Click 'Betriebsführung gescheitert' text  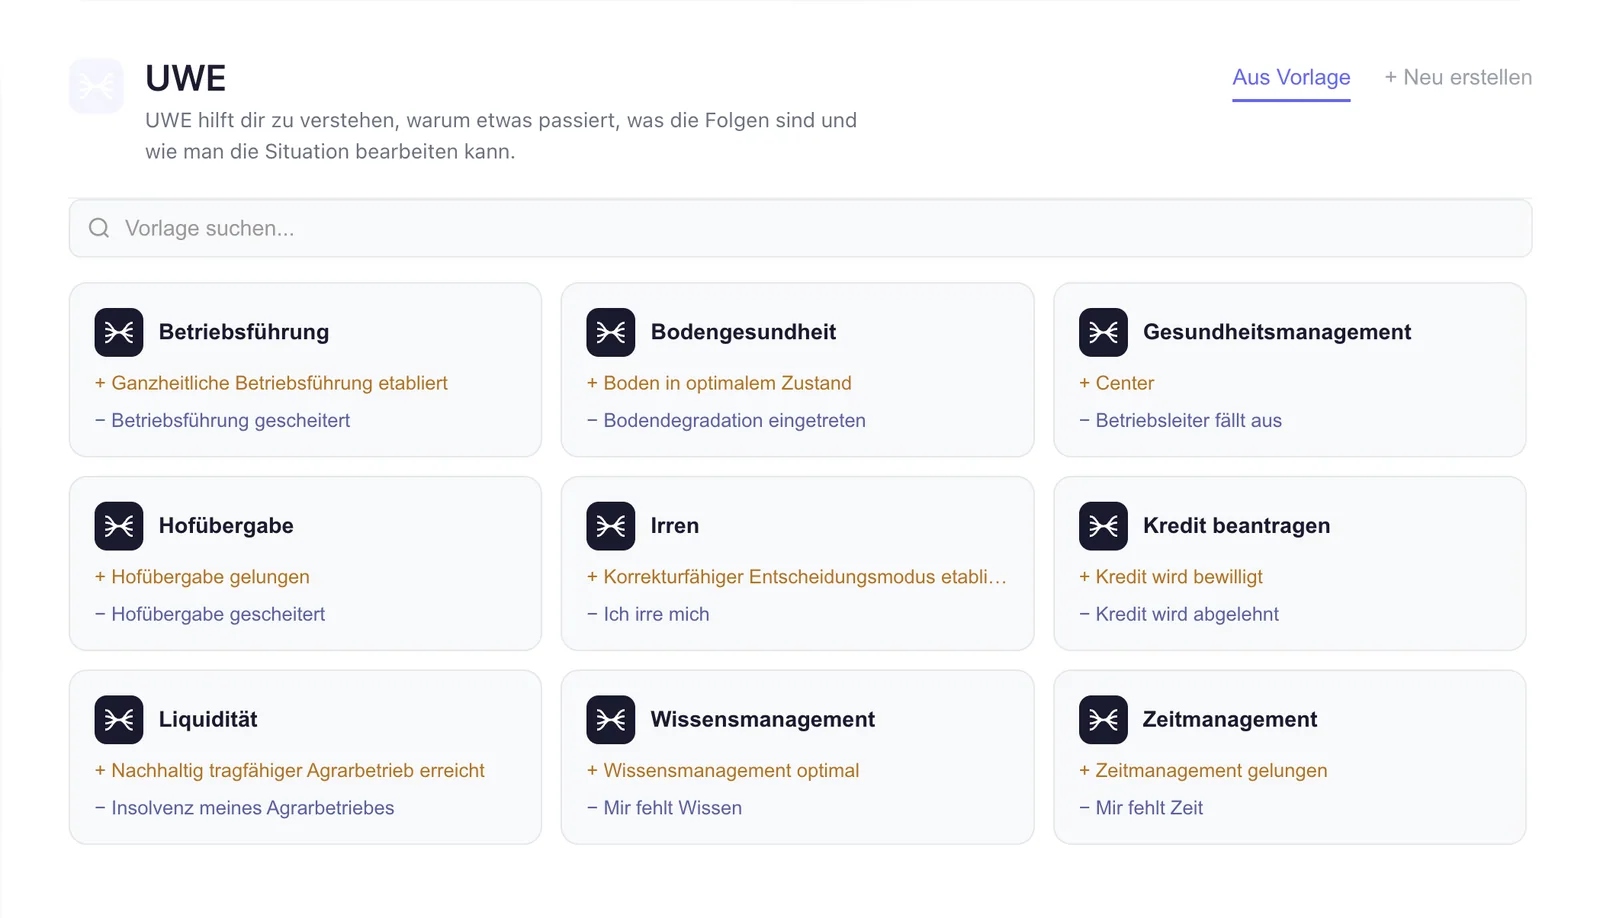222,421
